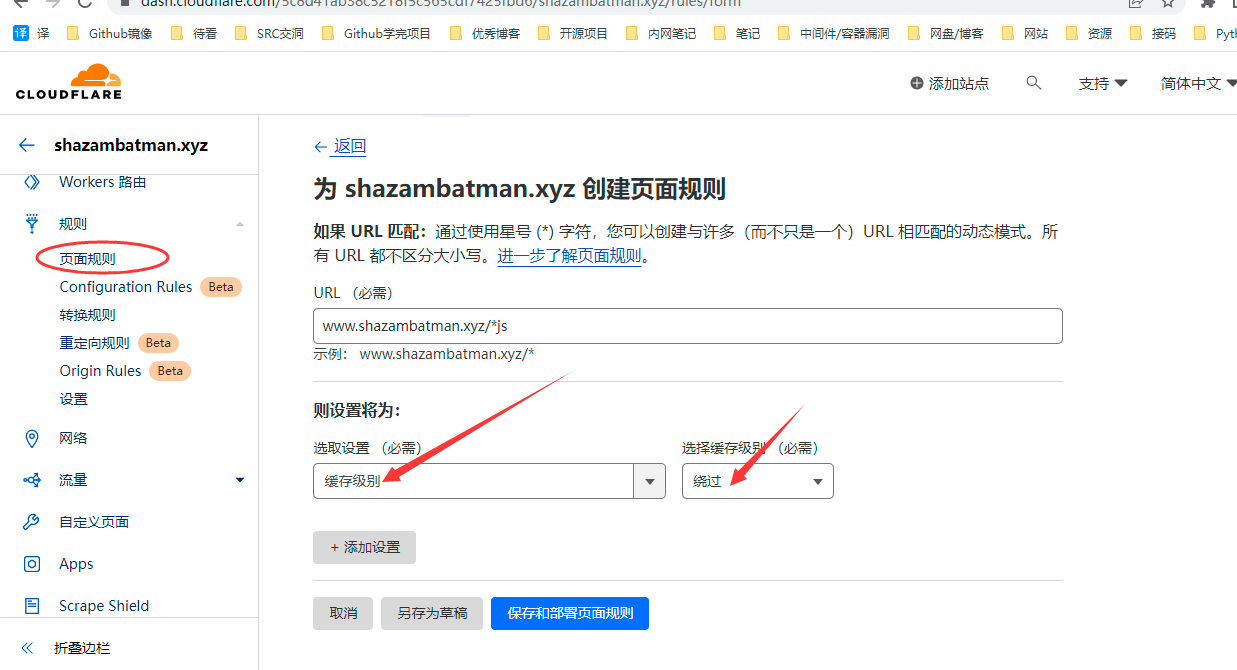Click the 流量 routing icon
This screenshot has width=1237, height=670.
point(32,480)
